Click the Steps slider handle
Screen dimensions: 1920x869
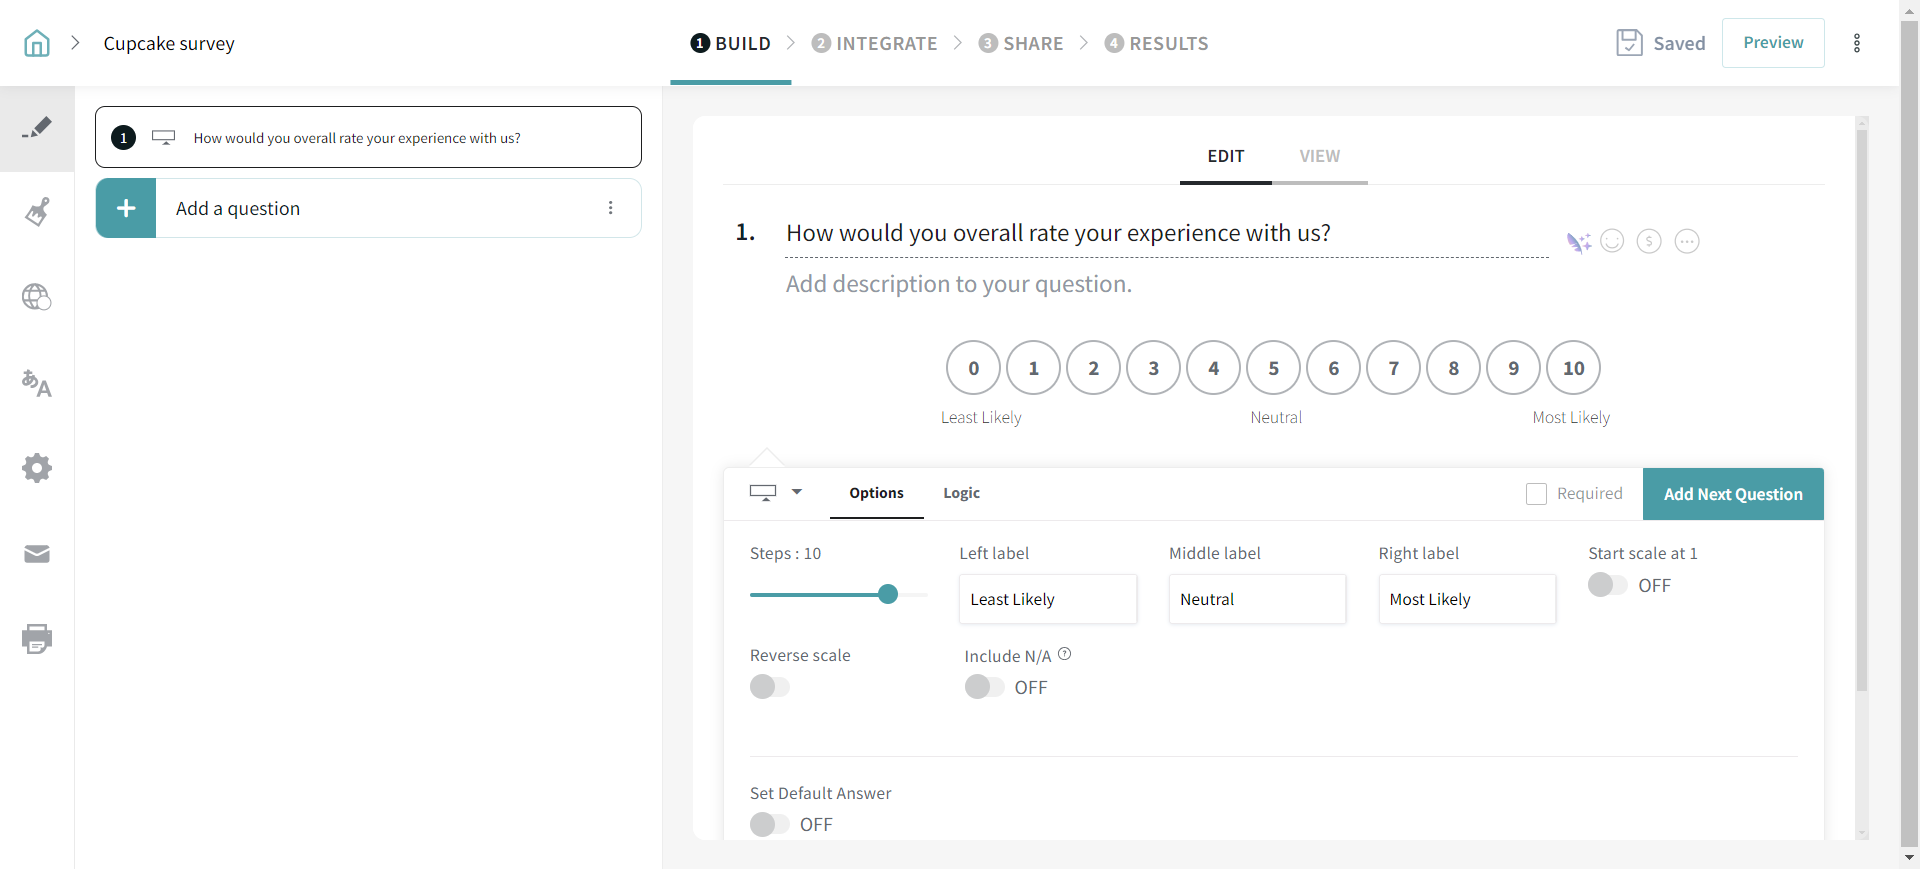pyautogui.click(x=888, y=594)
